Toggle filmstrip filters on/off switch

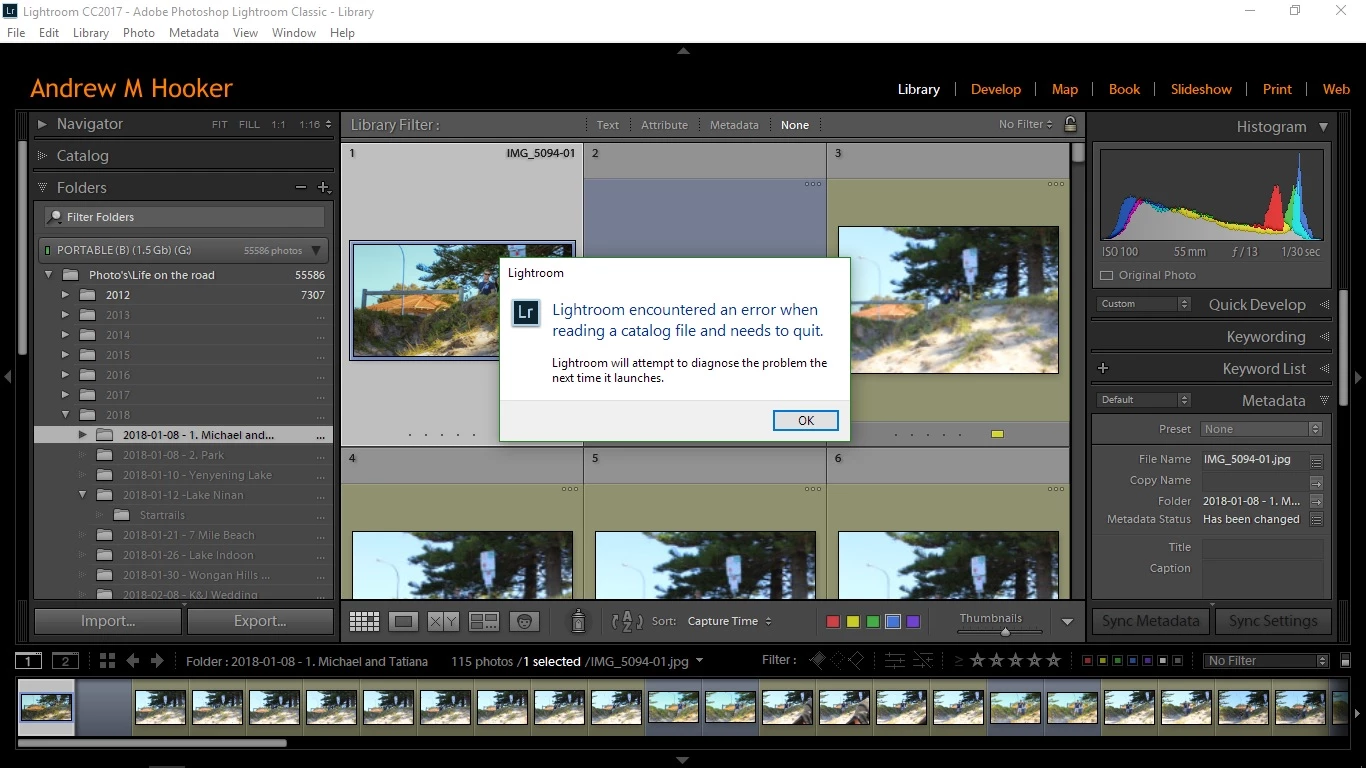1345,660
